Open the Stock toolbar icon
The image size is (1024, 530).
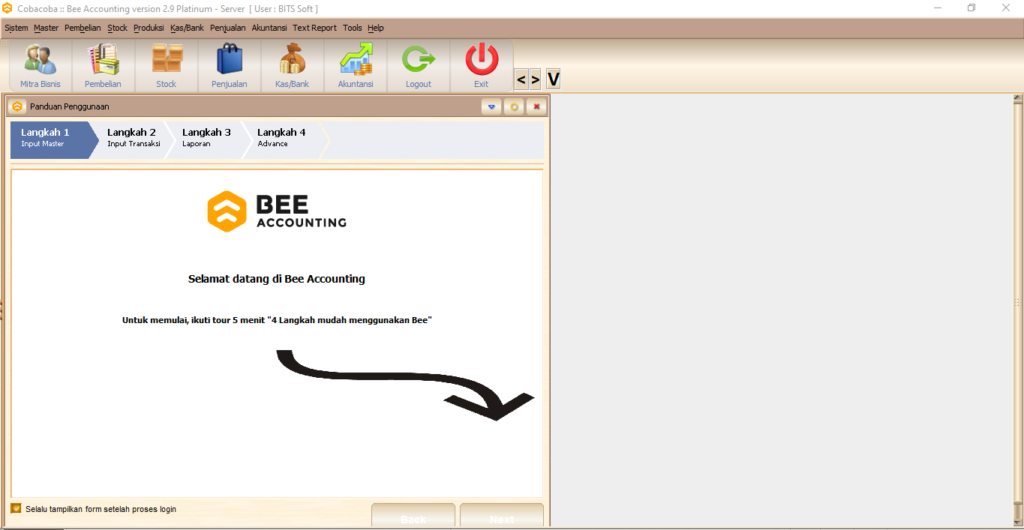[x=167, y=65]
